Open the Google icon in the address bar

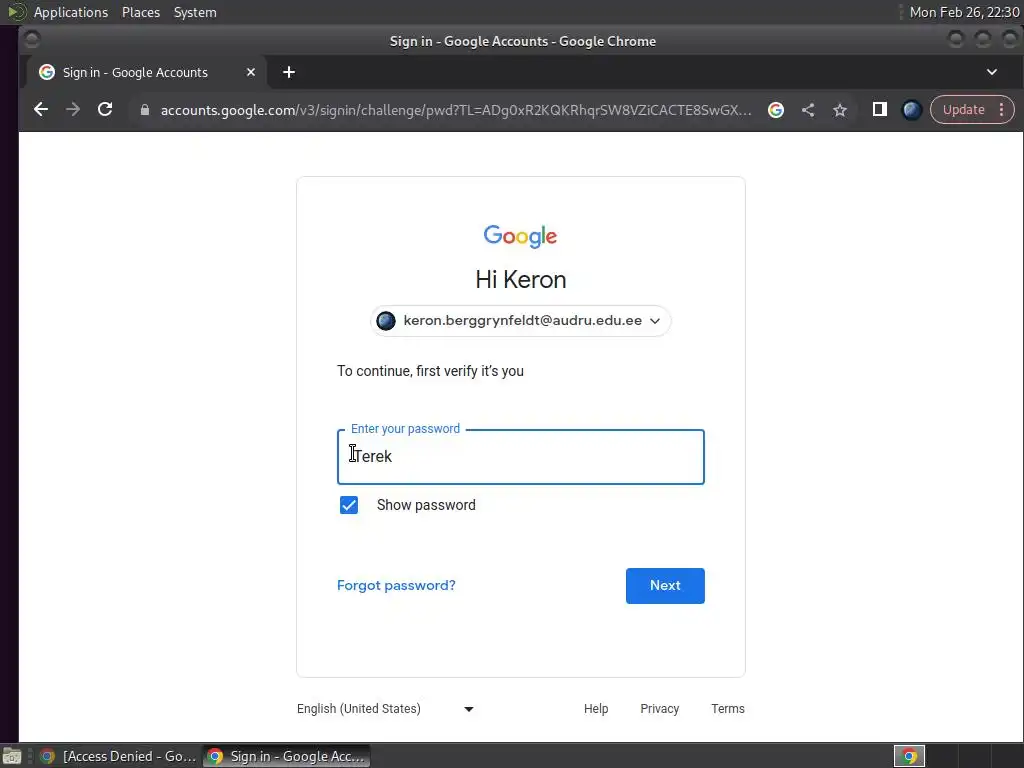tap(776, 110)
